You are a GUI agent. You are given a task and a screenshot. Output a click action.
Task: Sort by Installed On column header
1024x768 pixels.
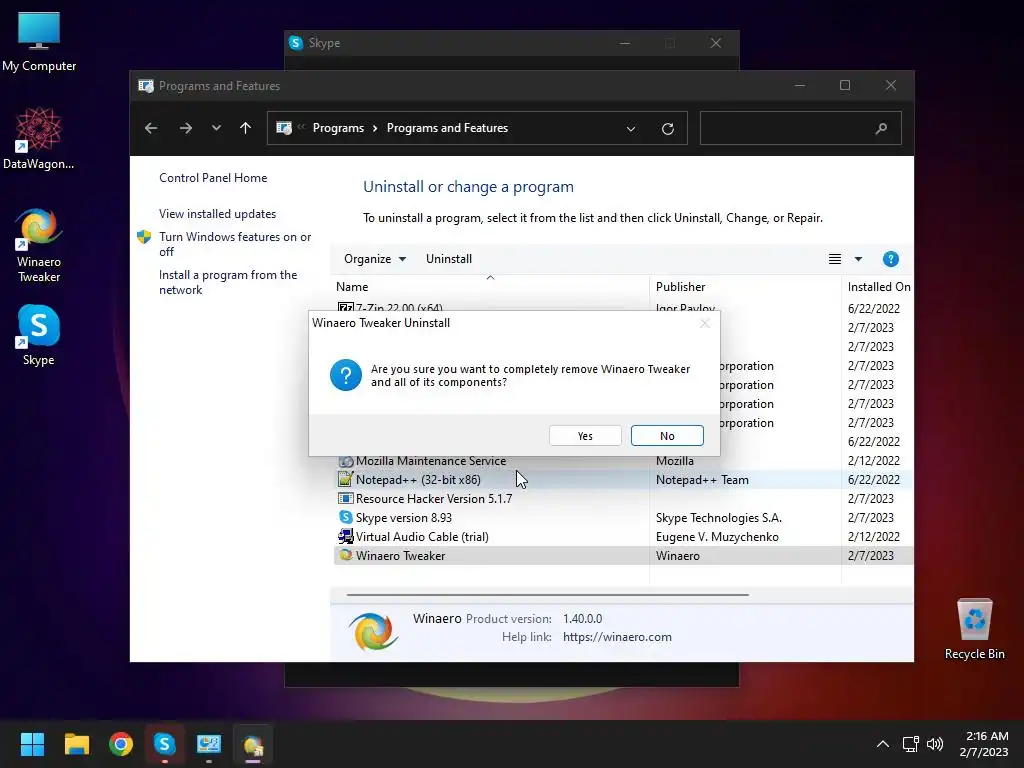[x=879, y=287]
